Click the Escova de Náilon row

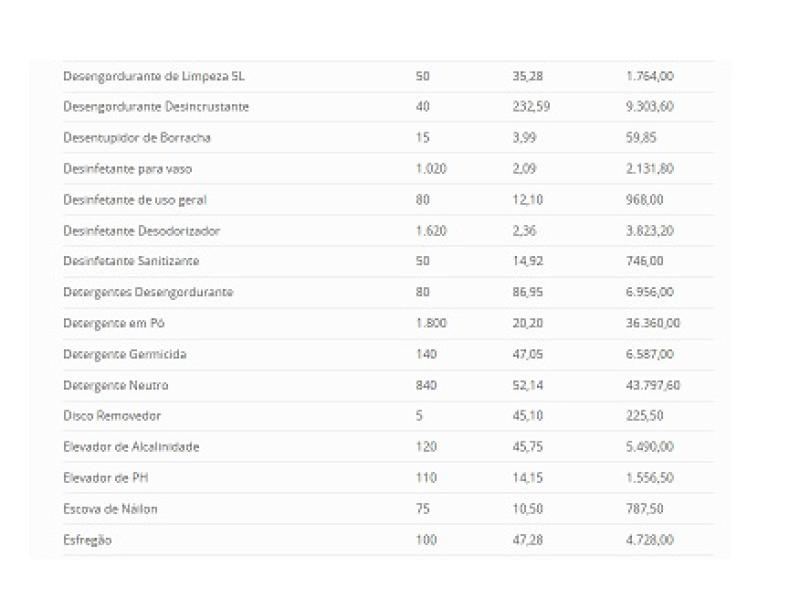pyautogui.click(x=110, y=509)
